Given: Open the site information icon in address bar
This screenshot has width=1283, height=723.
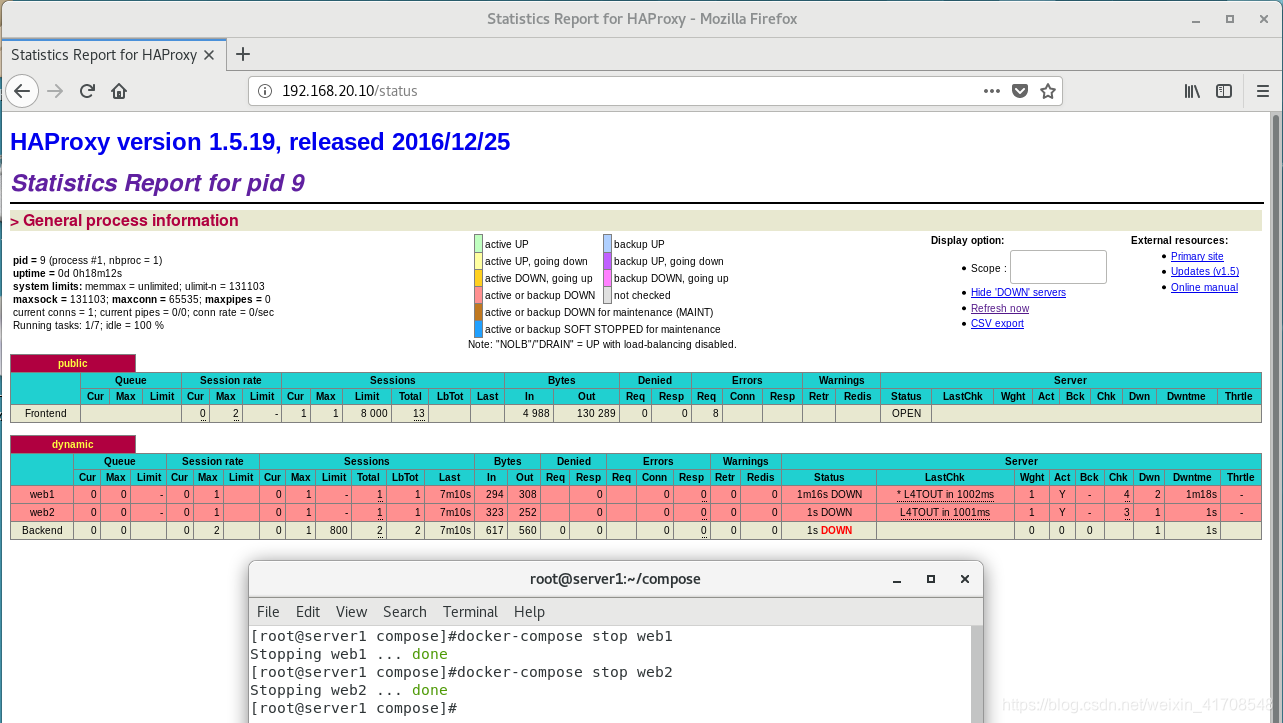Looking at the screenshot, I should (x=265, y=91).
